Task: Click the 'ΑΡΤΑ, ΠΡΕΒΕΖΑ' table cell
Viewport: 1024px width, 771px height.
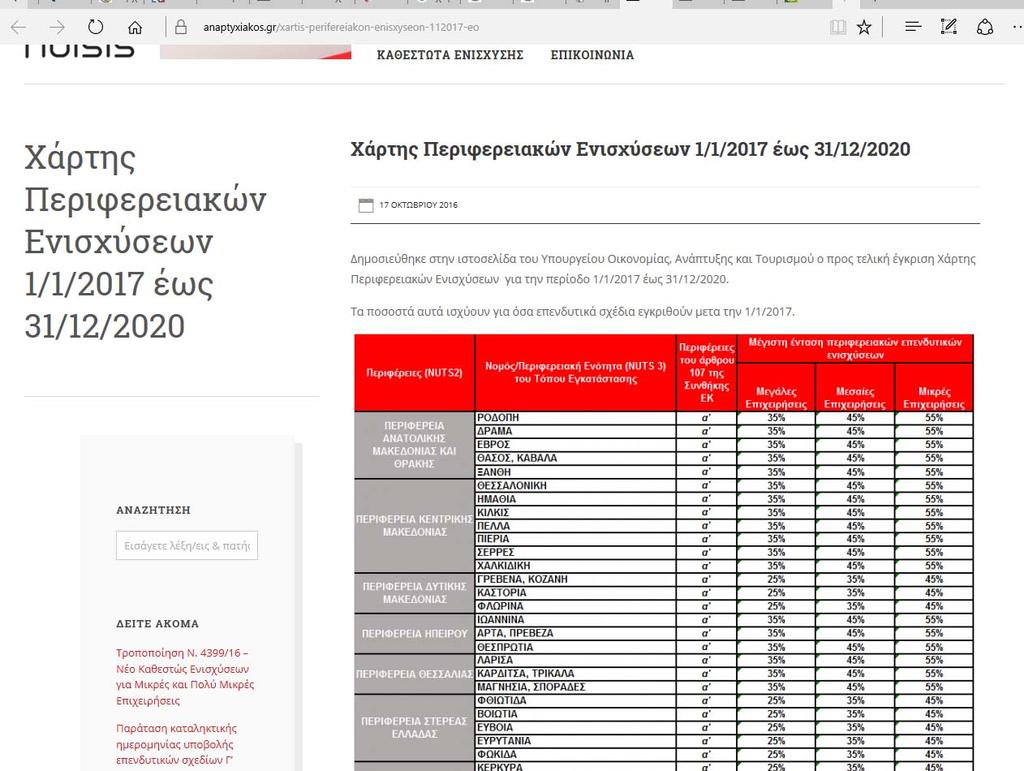Action: coord(575,633)
